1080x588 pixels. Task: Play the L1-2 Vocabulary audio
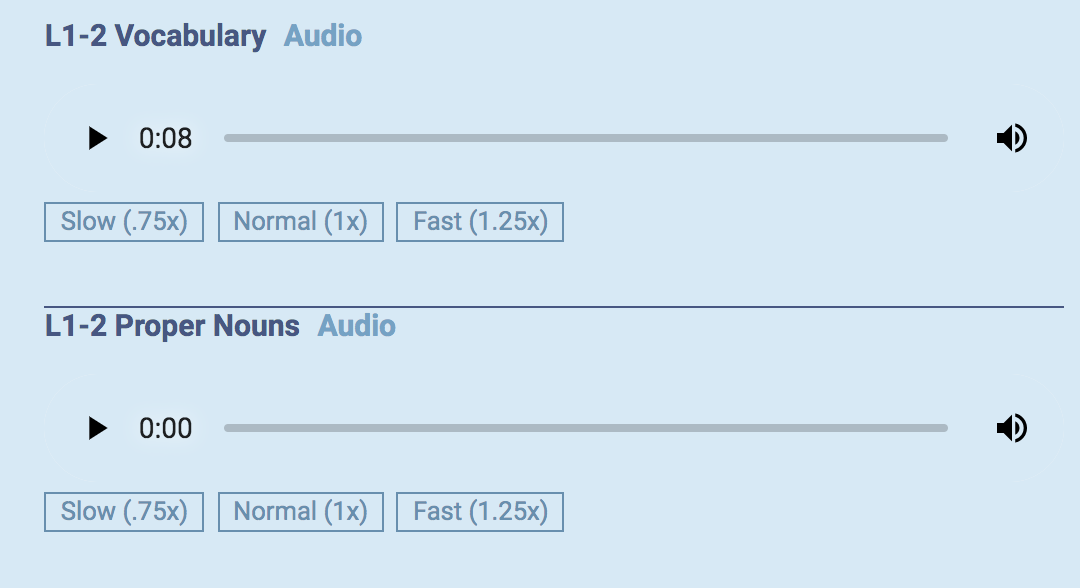[x=98, y=138]
